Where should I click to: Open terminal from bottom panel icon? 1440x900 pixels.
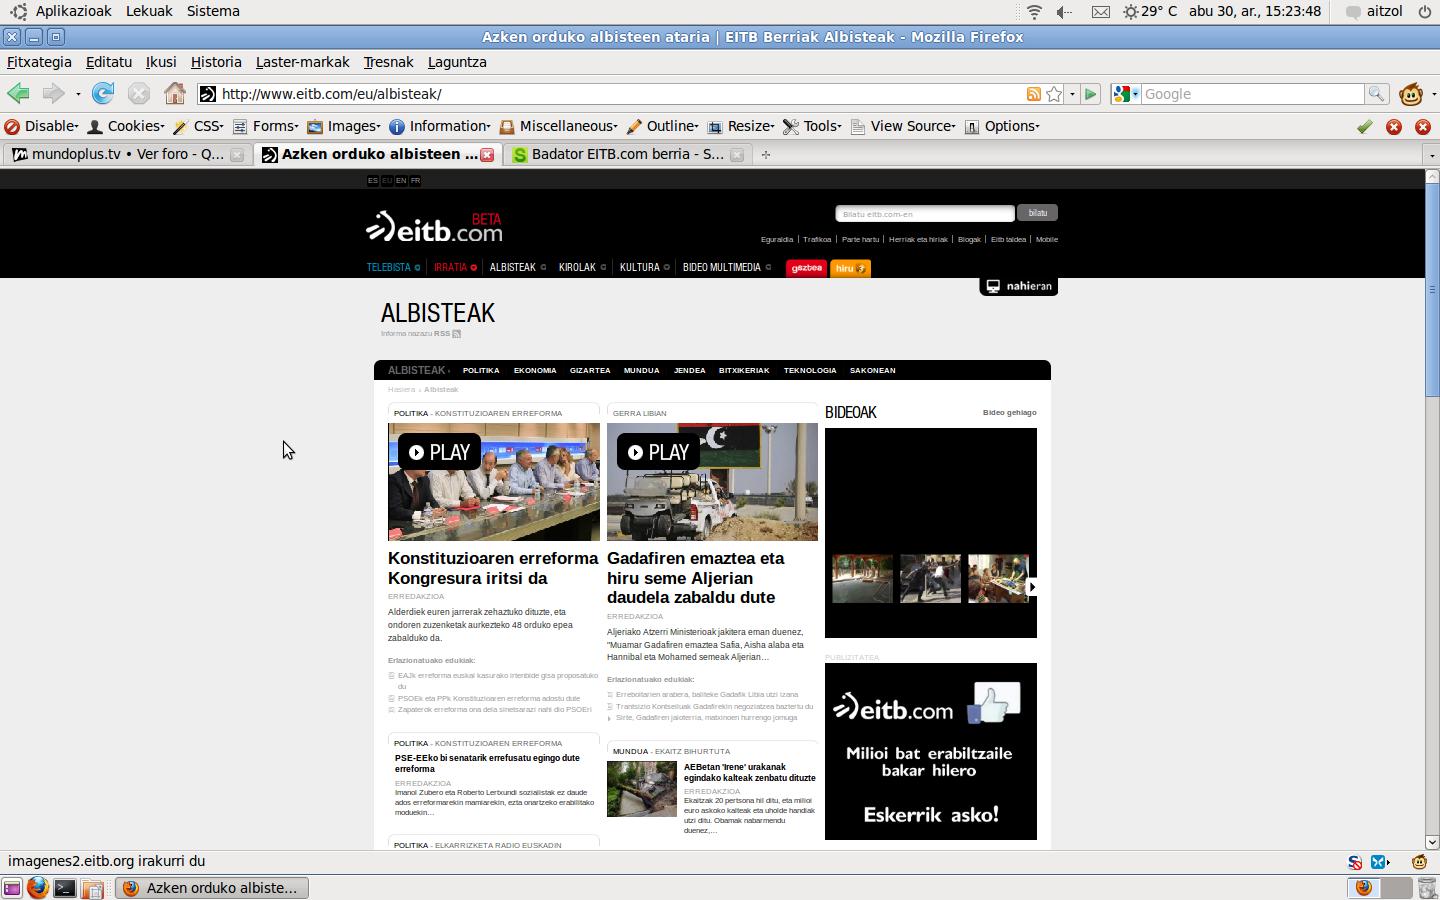click(65, 888)
